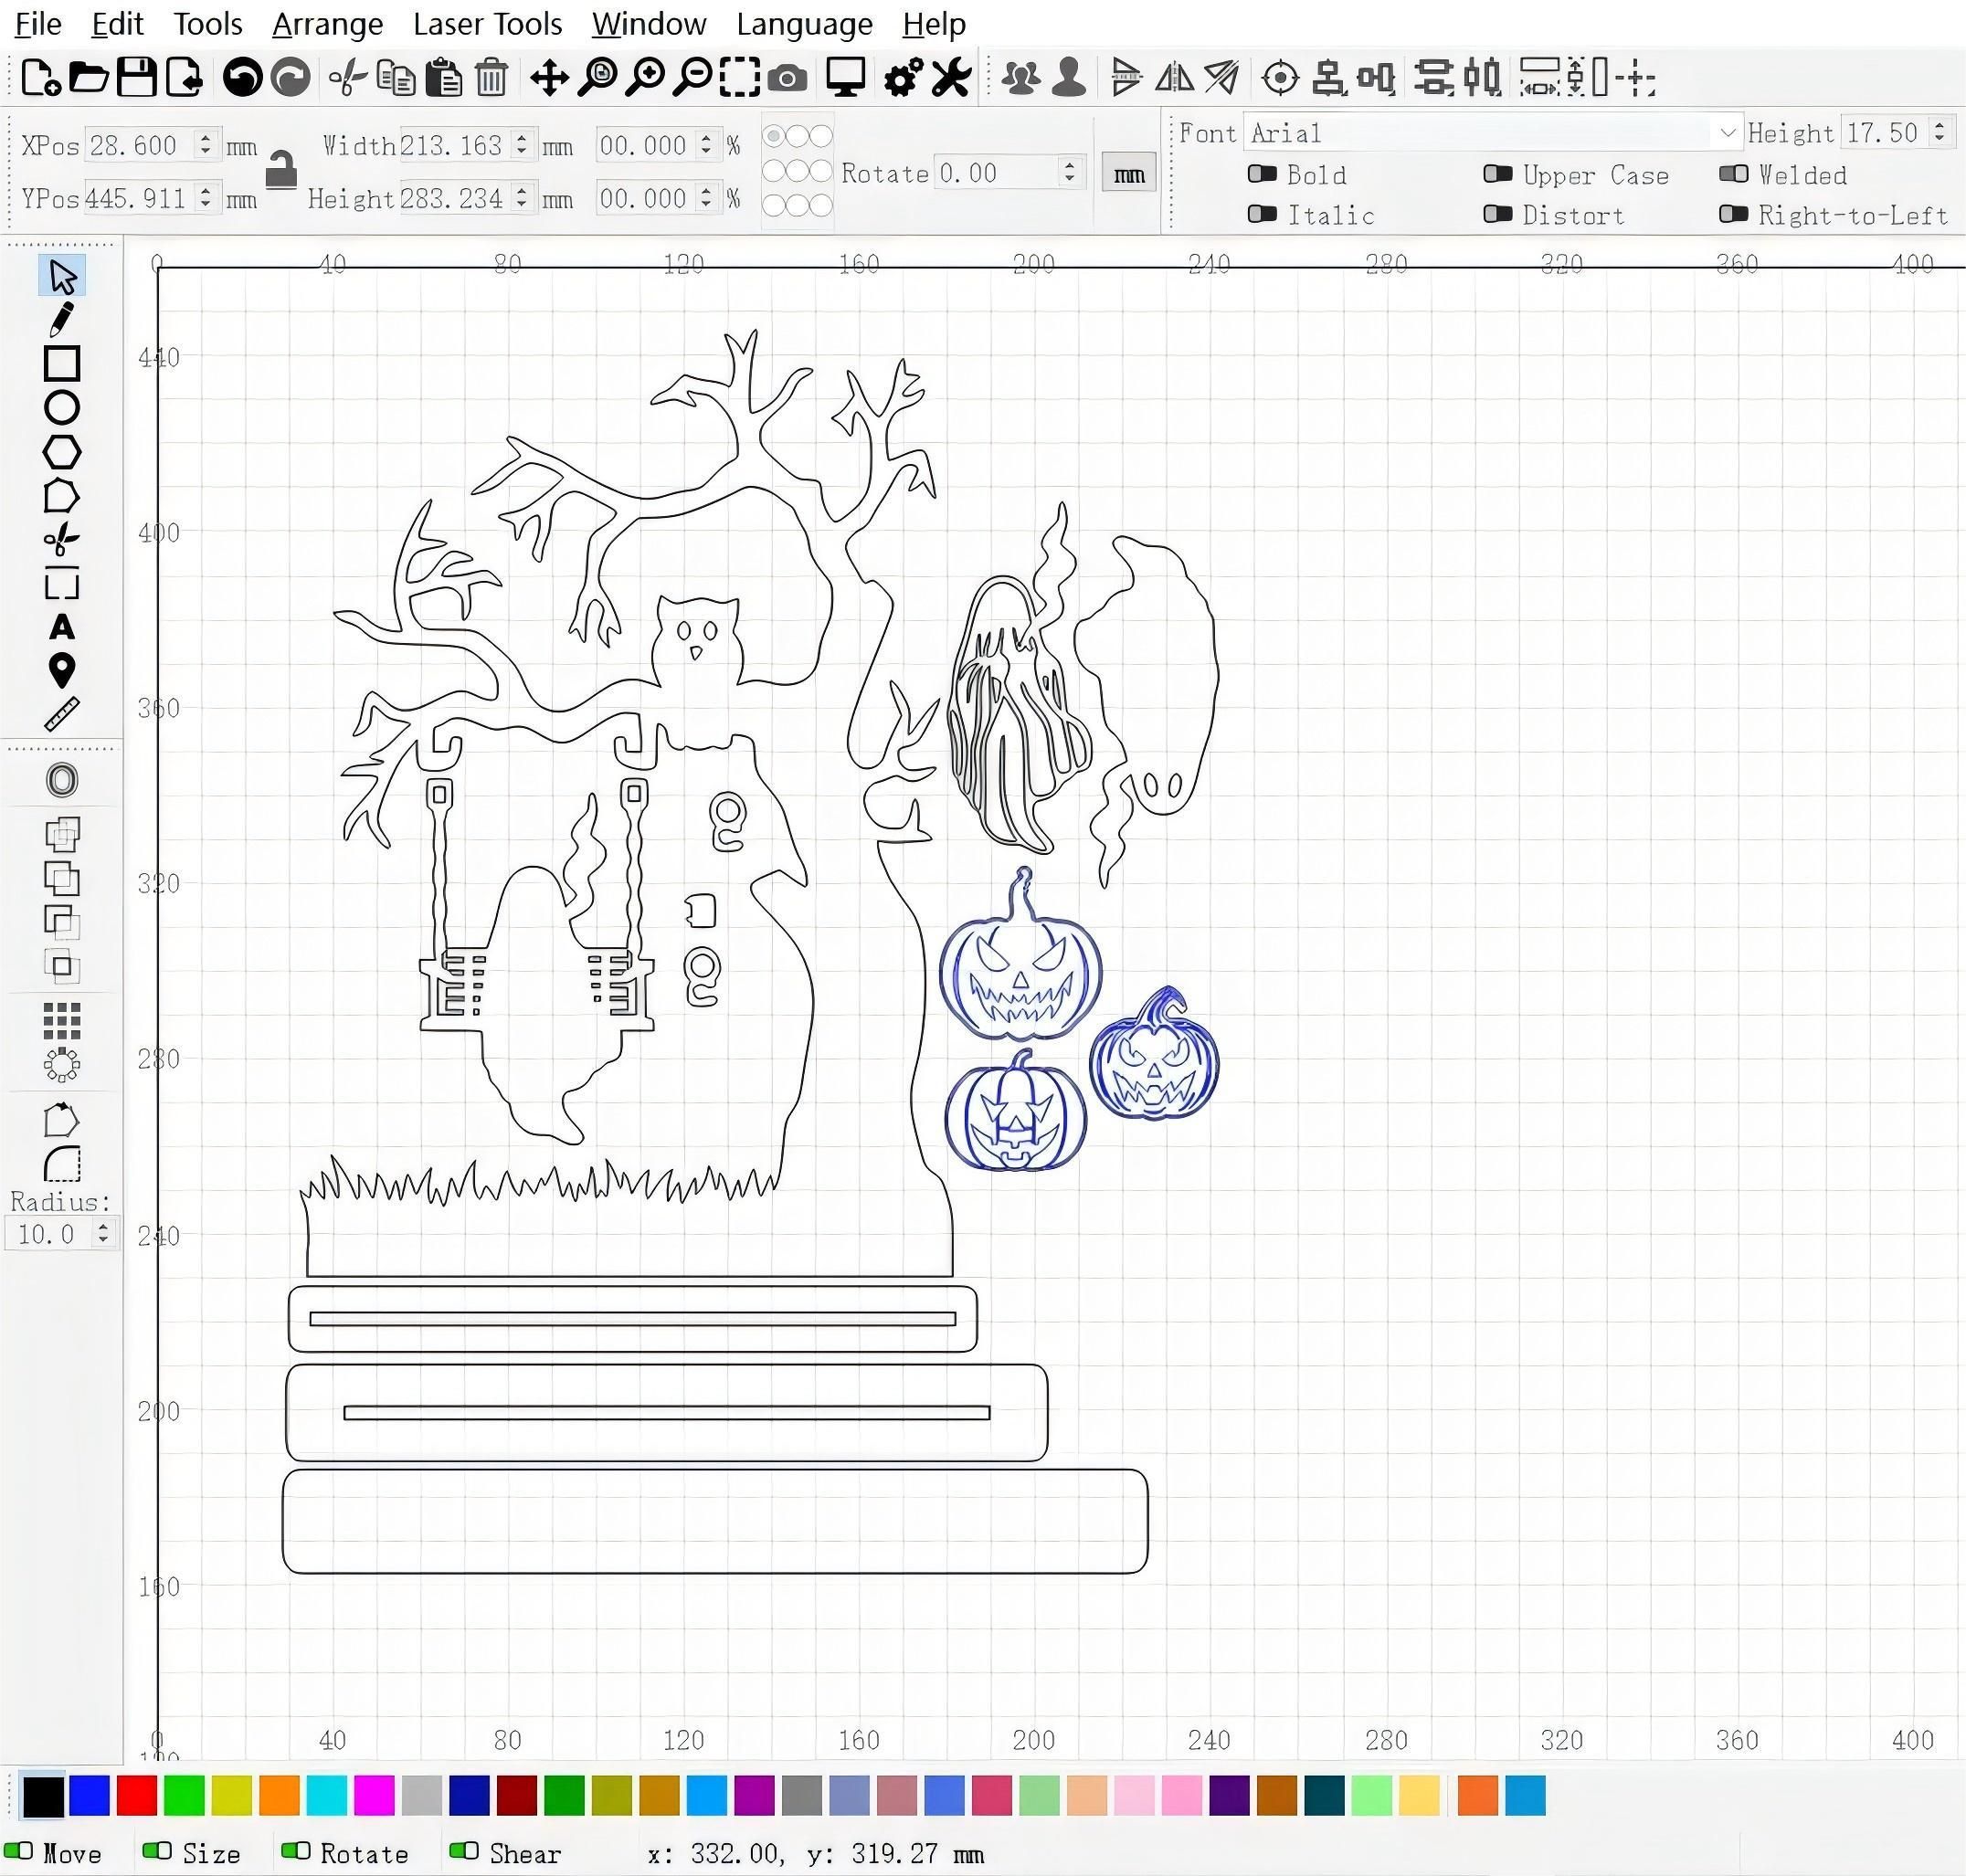1966x1876 pixels.
Task: Open the Tools menu
Action: (x=208, y=24)
